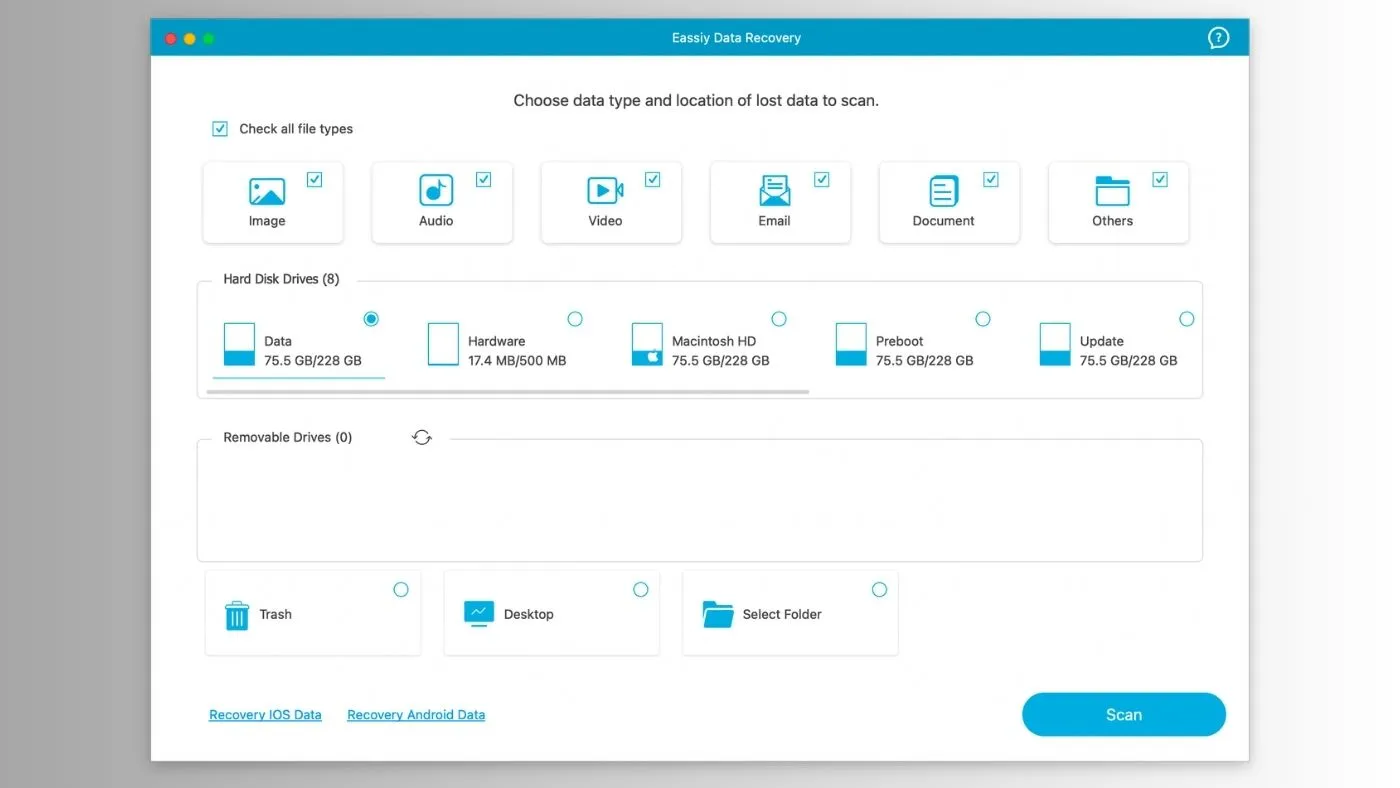
Task: Click the Macintosh HD label
Action: click(714, 341)
